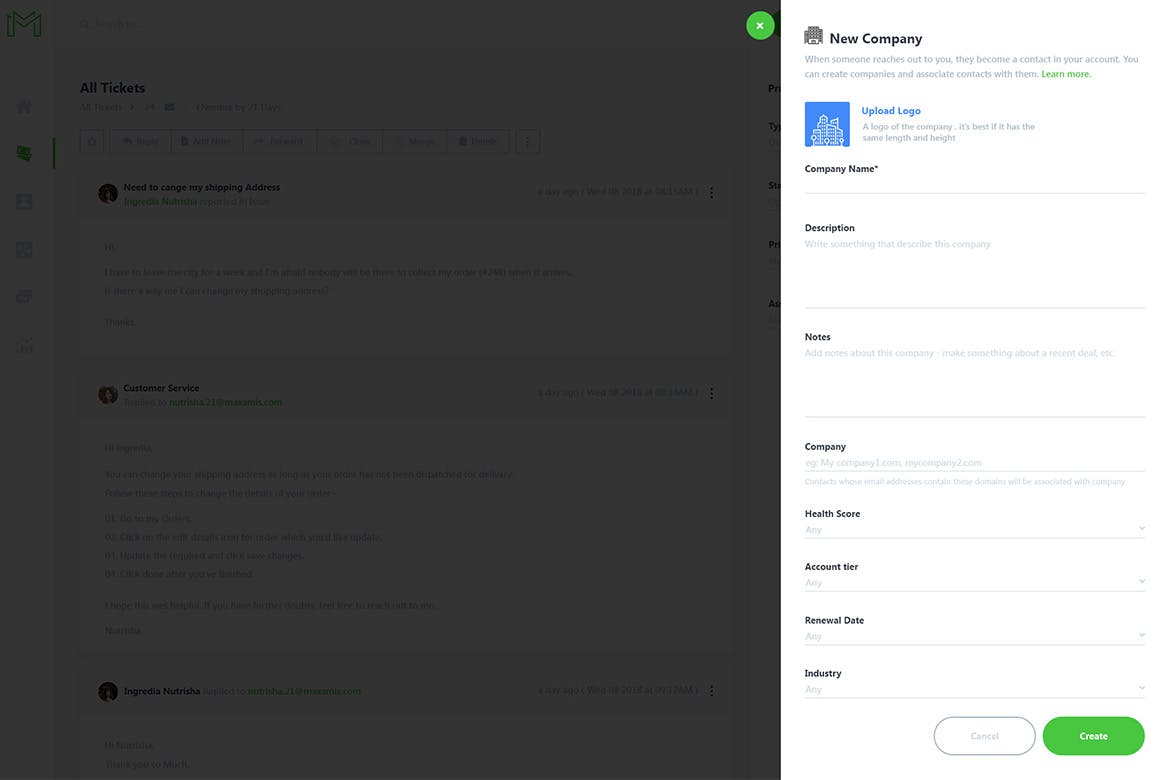Viewport: 1170px width, 780px height.
Task: Open the contacts icon in sidebar
Action: (24, 201)
